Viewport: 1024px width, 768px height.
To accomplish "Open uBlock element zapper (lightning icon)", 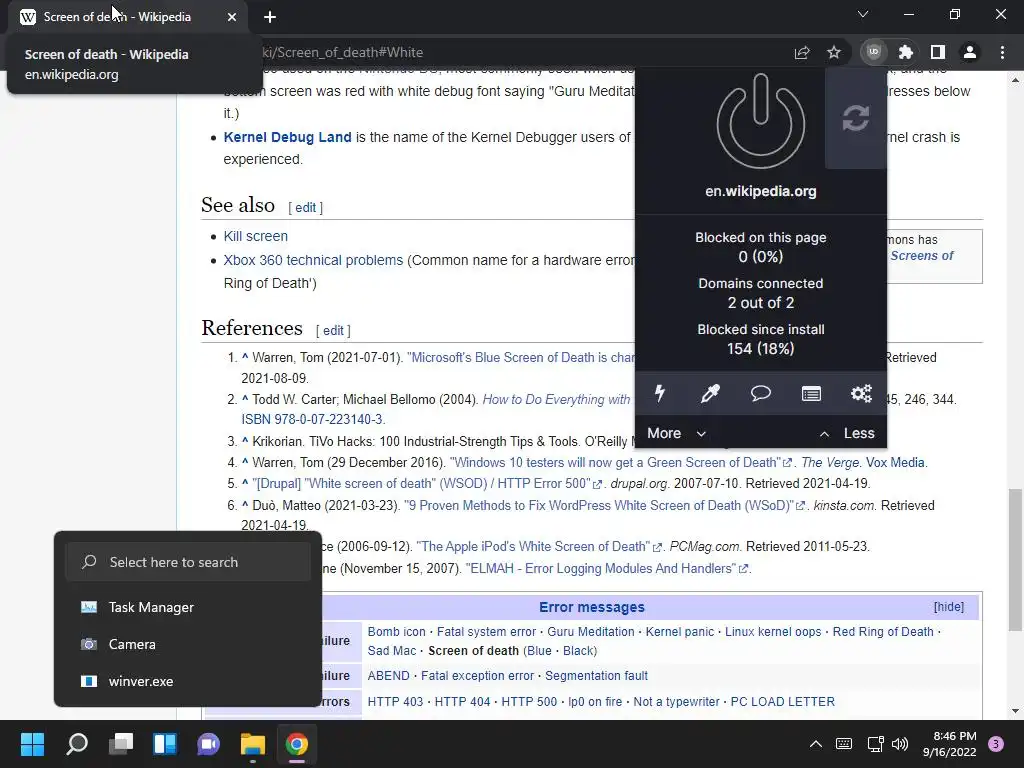I will (x=660, y=393).
